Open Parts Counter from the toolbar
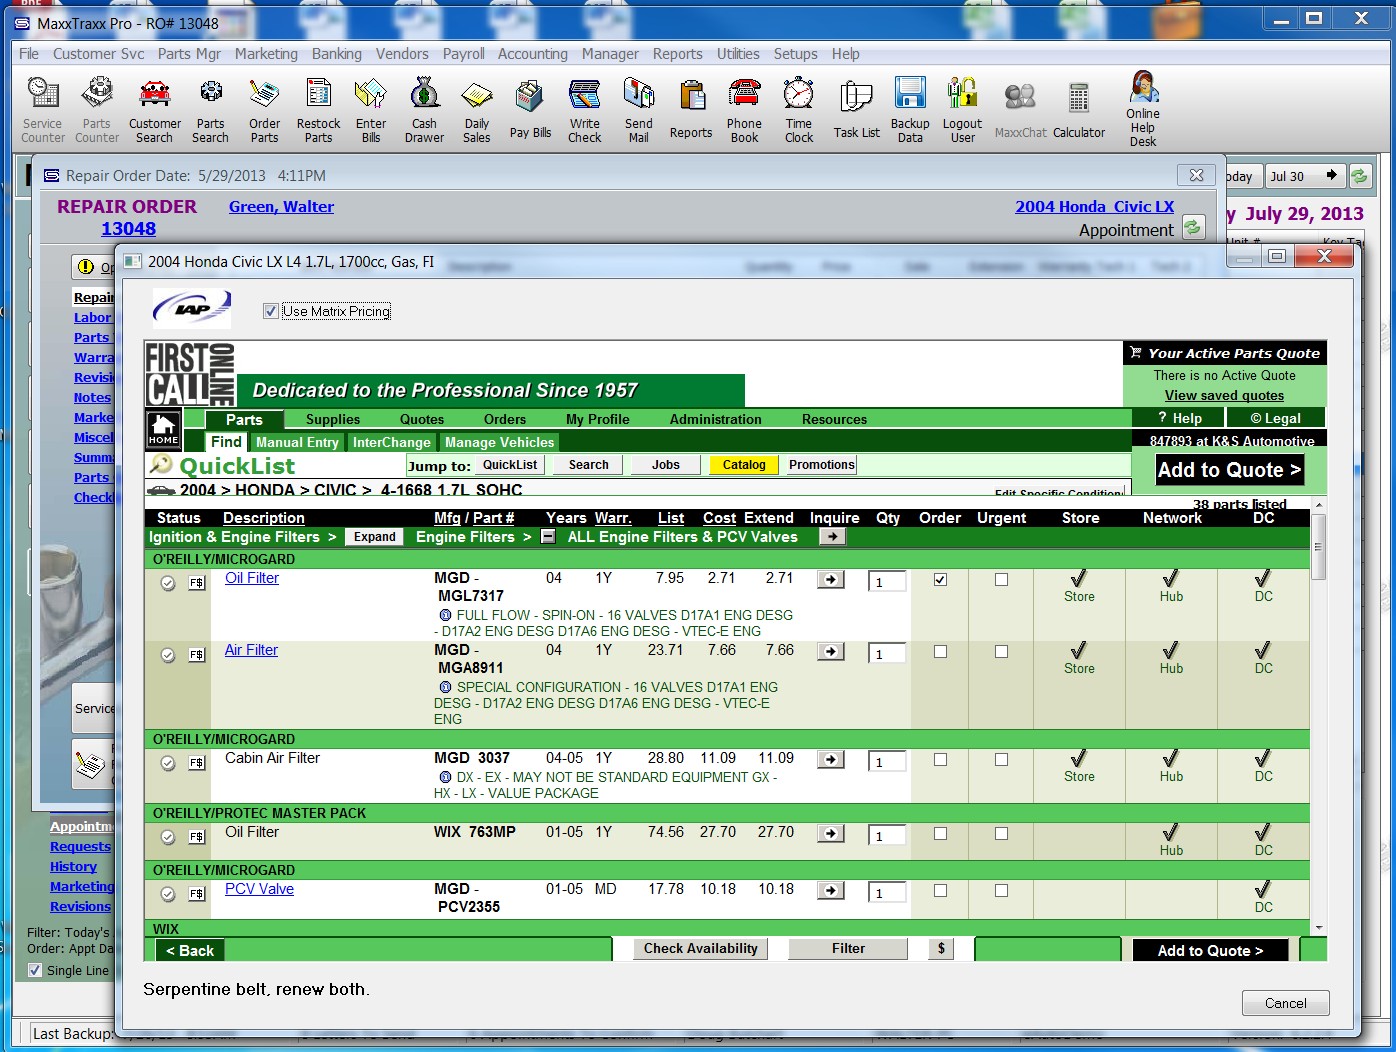The width and height of the screenshot is (1396, 1052). (97, 110)
